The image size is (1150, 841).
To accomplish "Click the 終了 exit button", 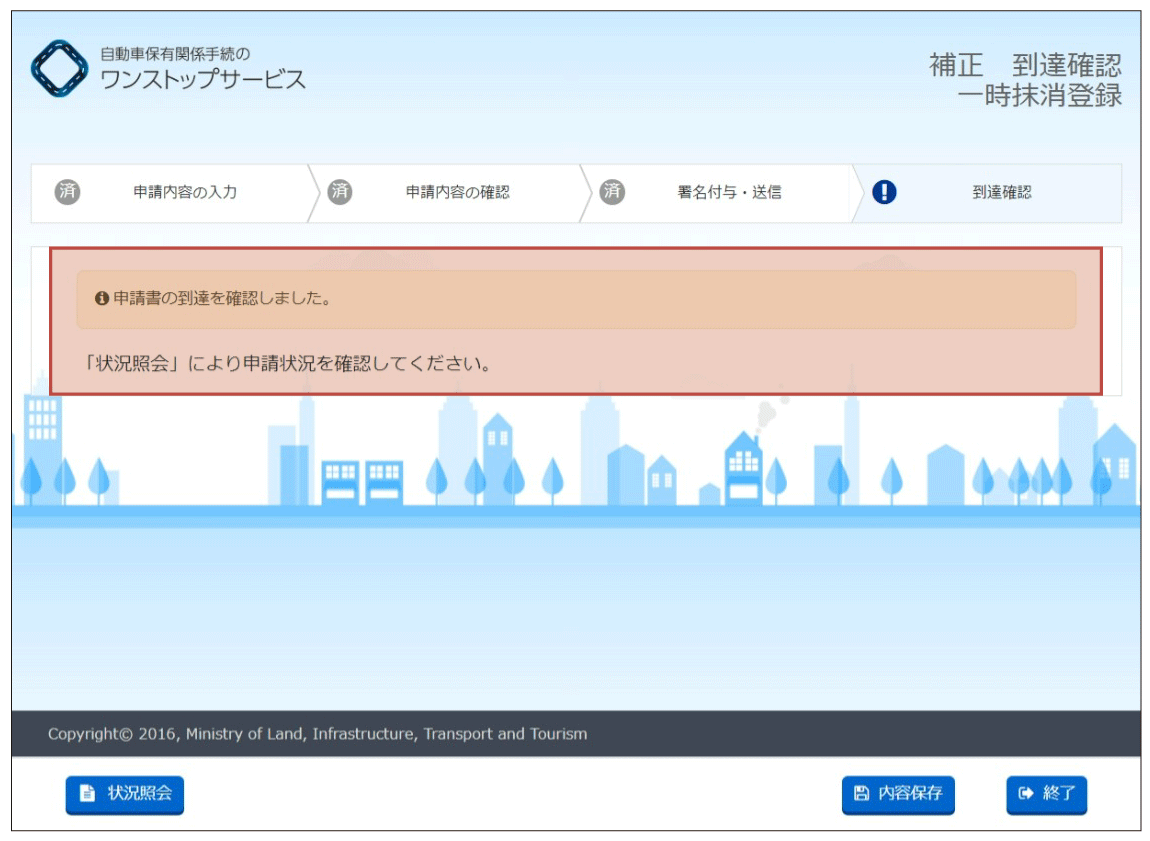I will (1046, 794).
